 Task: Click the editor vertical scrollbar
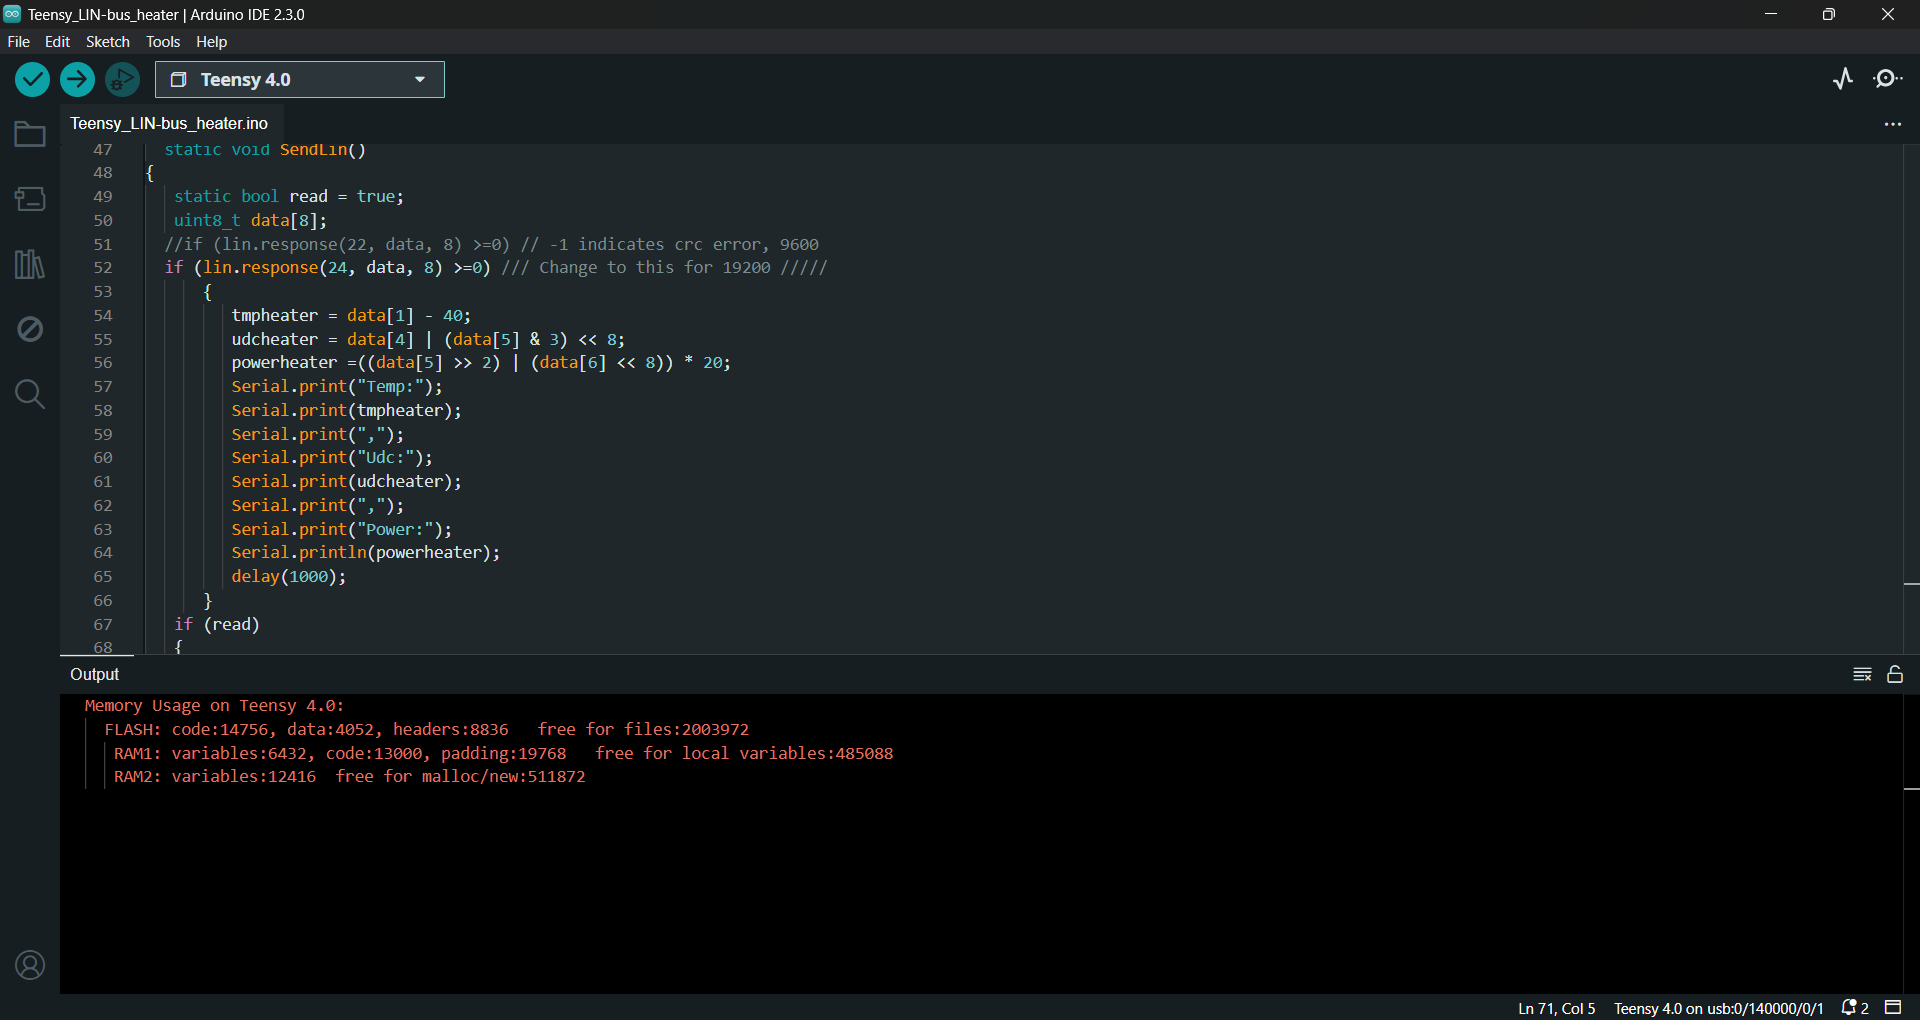1911,400
